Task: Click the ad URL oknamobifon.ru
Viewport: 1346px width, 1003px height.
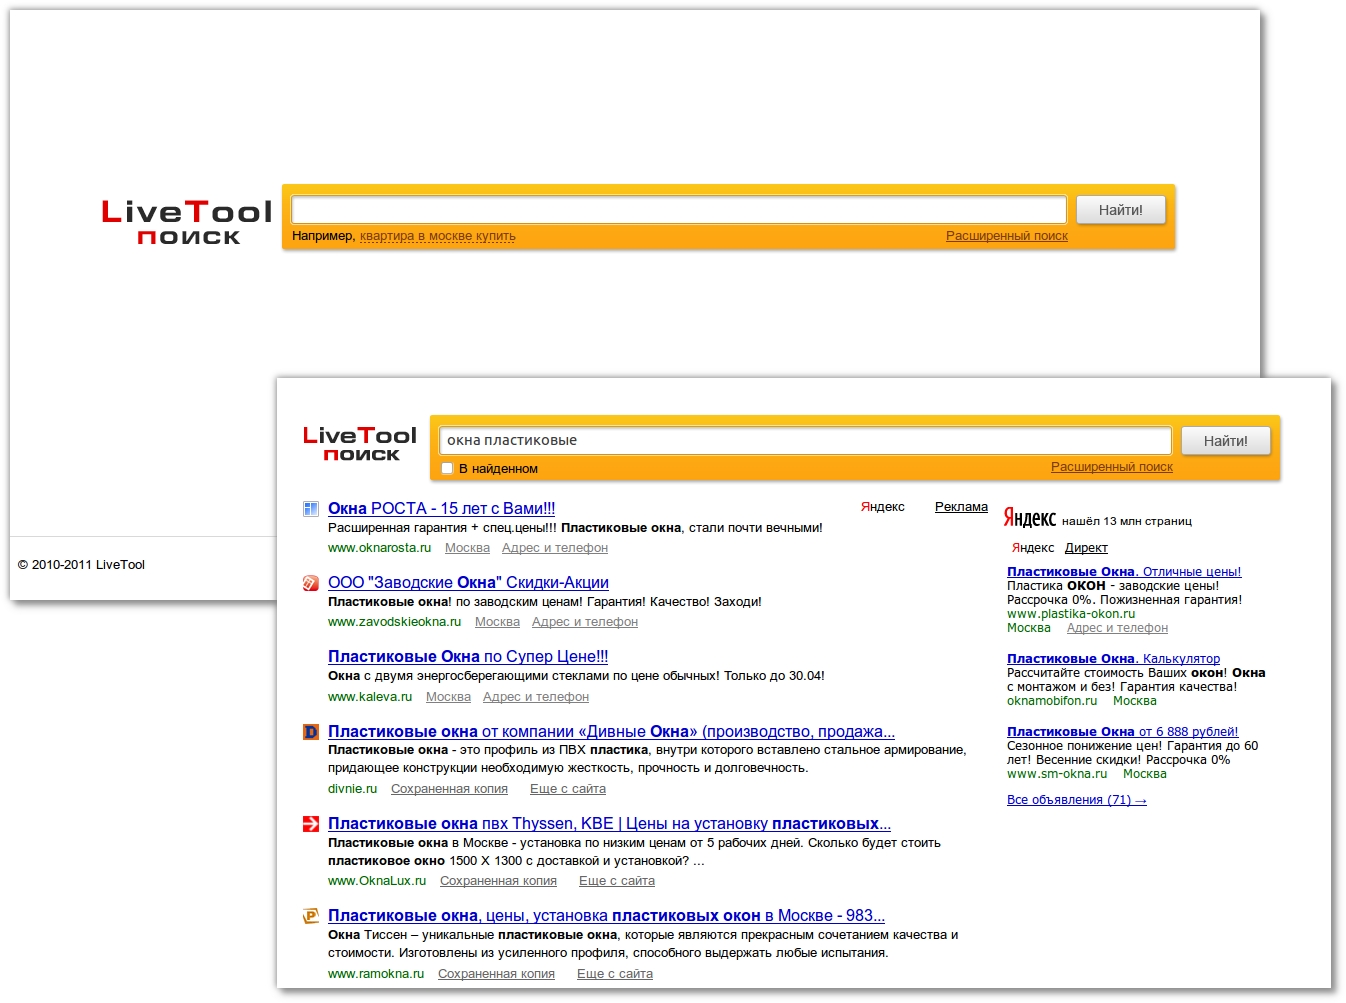Action: point(1052,701)
